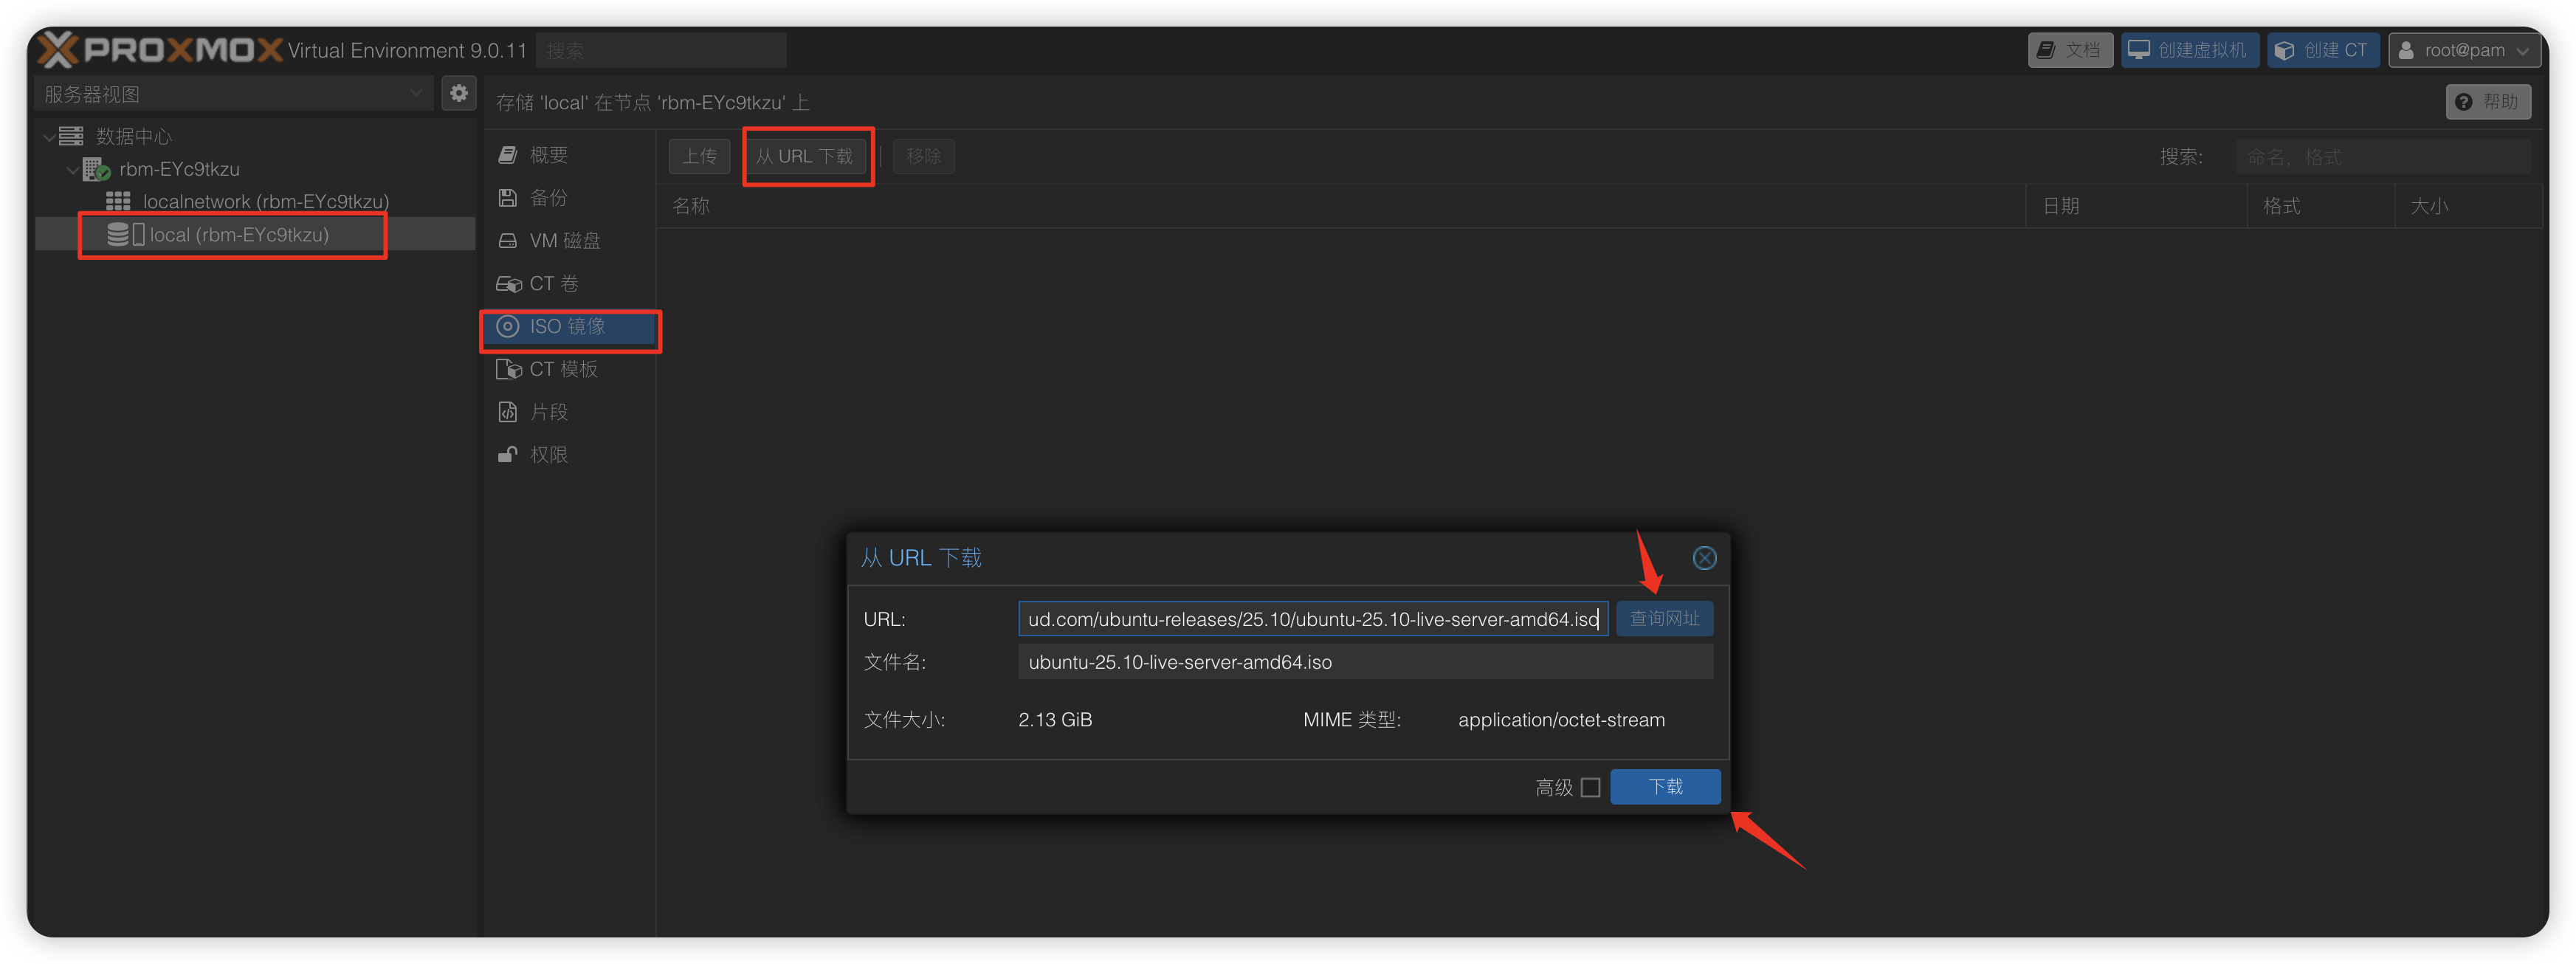The width and height of the screenshot is (2576, 964).
Task: Click the Proxmox logo
Action: pos(160,49)
